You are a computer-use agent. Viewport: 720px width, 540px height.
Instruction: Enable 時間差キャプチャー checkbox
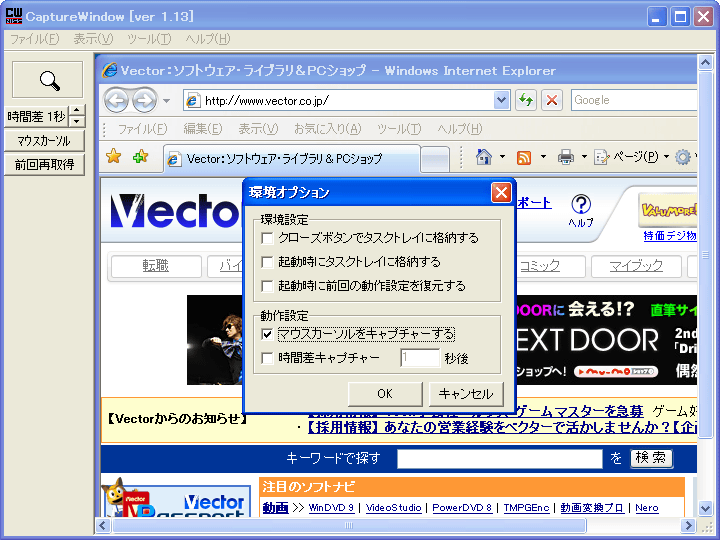(267, 358)
